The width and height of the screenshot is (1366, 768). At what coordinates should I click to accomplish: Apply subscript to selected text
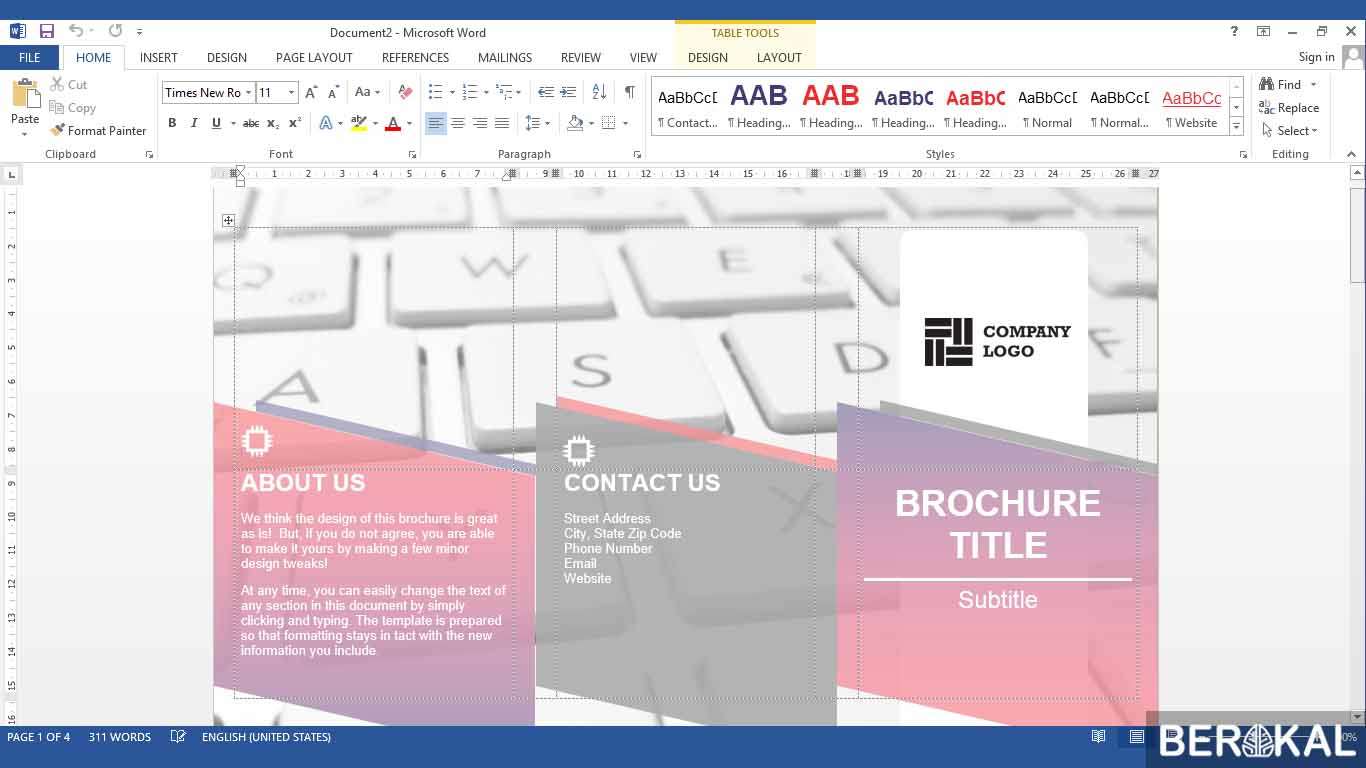272,123
